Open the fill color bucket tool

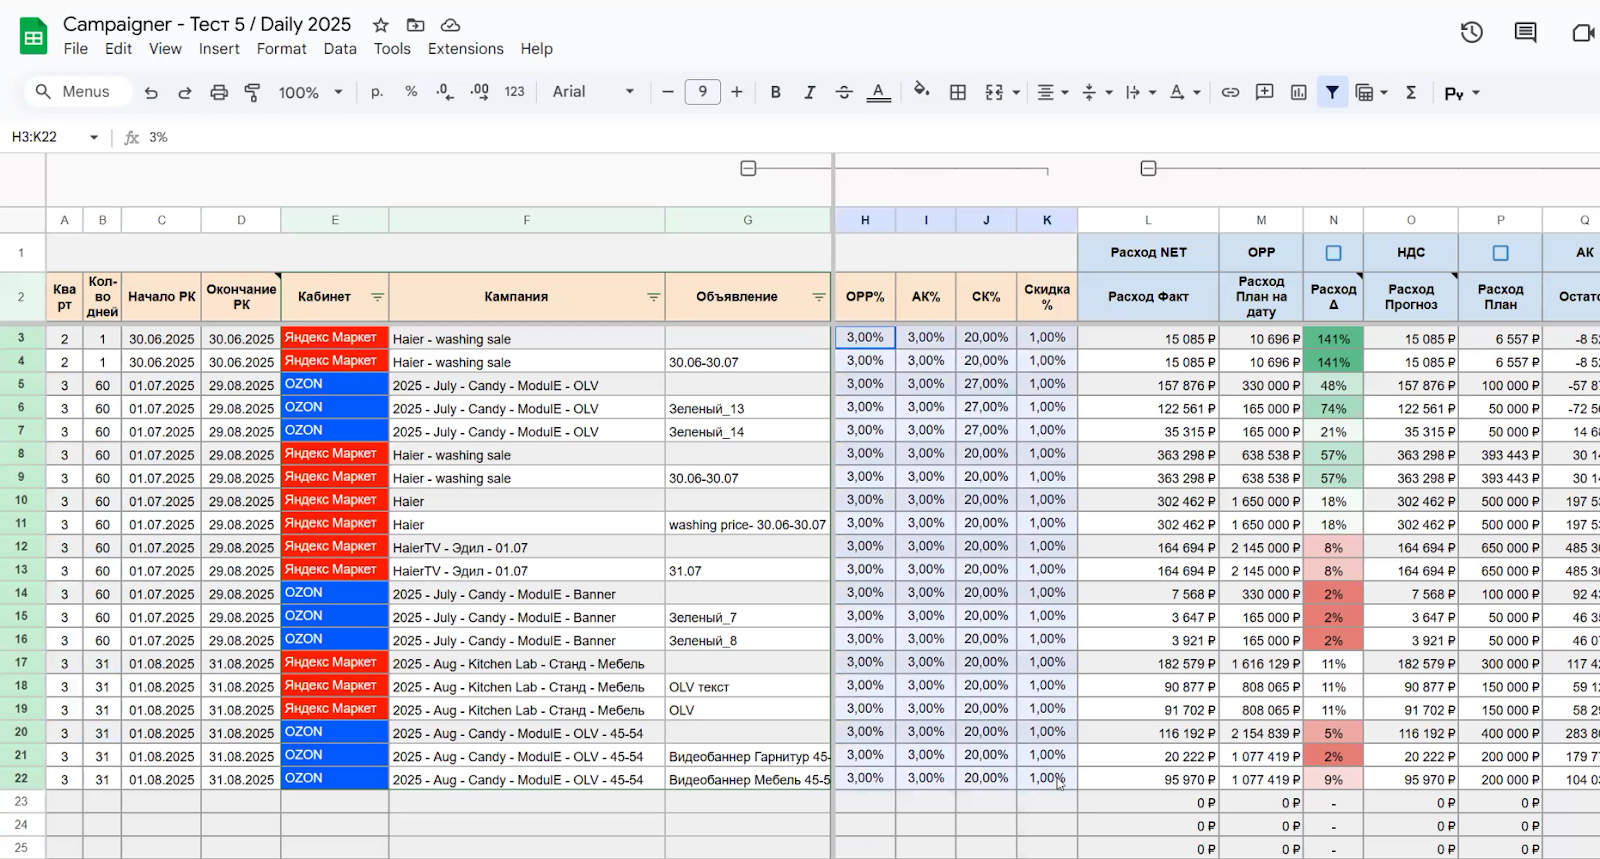coord(921,91)
